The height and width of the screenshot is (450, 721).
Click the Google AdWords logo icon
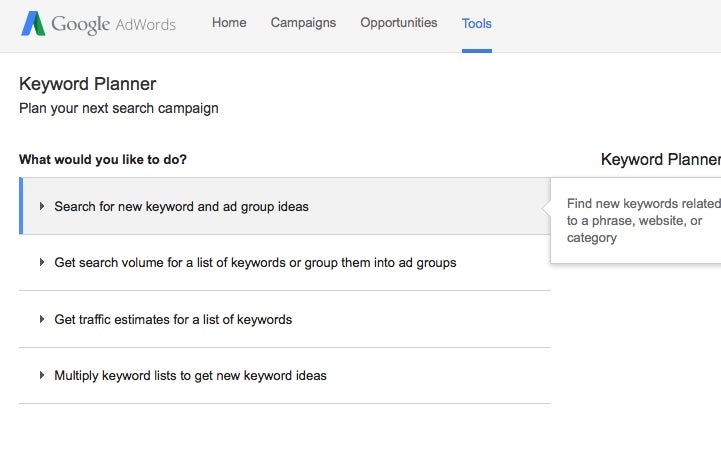(33, 23)
